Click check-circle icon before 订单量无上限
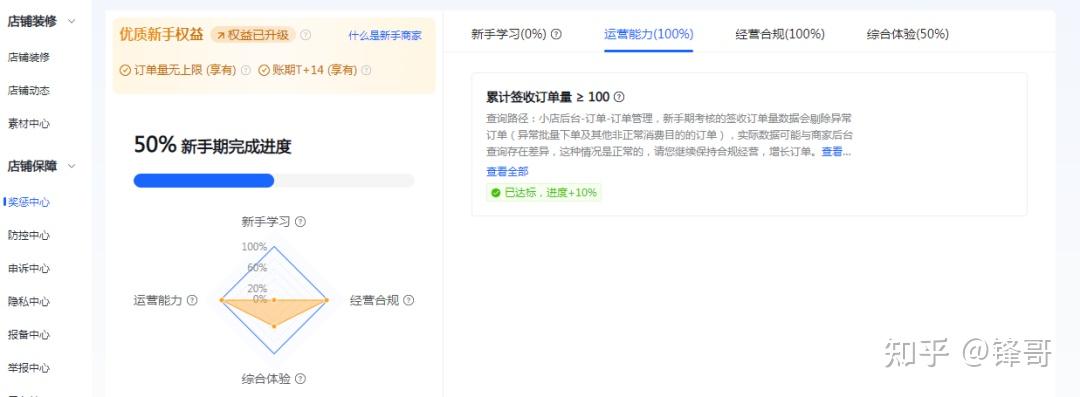1080x397 pixels. pos(125,70)
